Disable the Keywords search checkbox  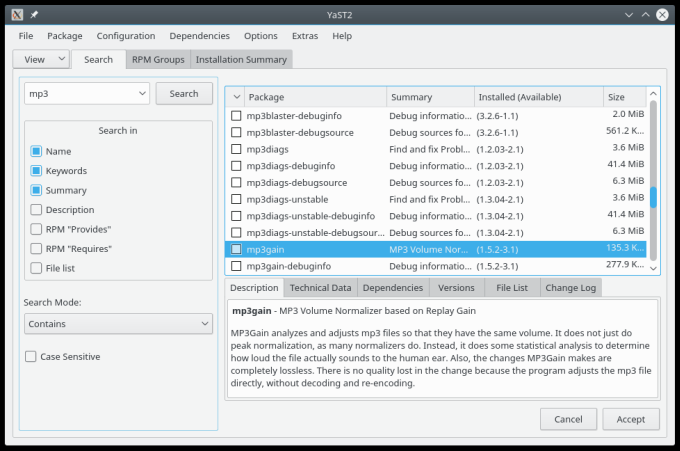[x=36, y=171]
